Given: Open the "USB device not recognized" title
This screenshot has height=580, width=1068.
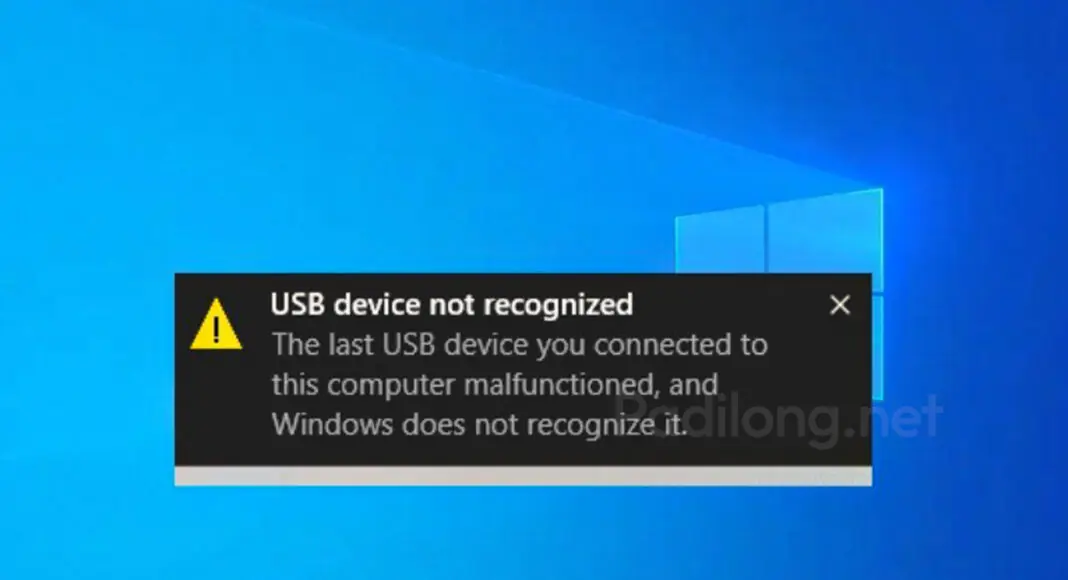Looking at the screenshot, I should pos(452,304).
